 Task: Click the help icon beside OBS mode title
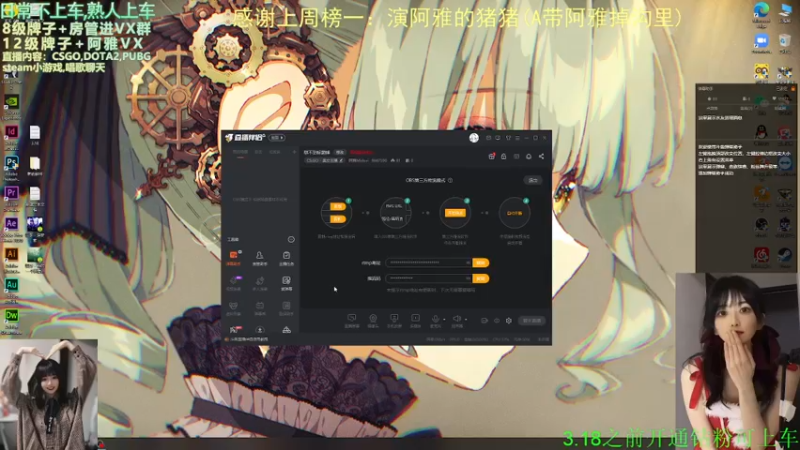click(450, 180)
